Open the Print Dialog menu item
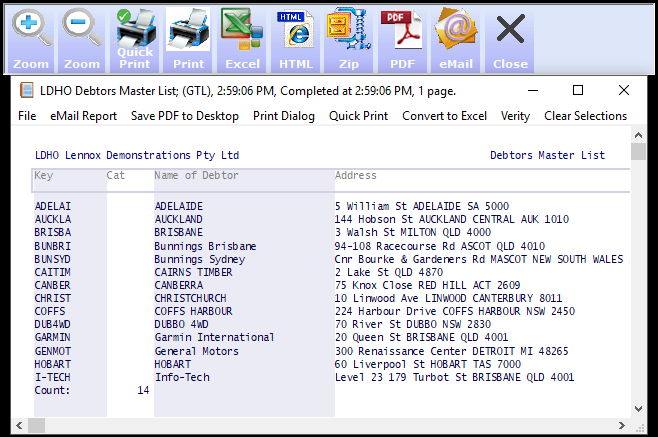658x437 pixels. point(284,116)
